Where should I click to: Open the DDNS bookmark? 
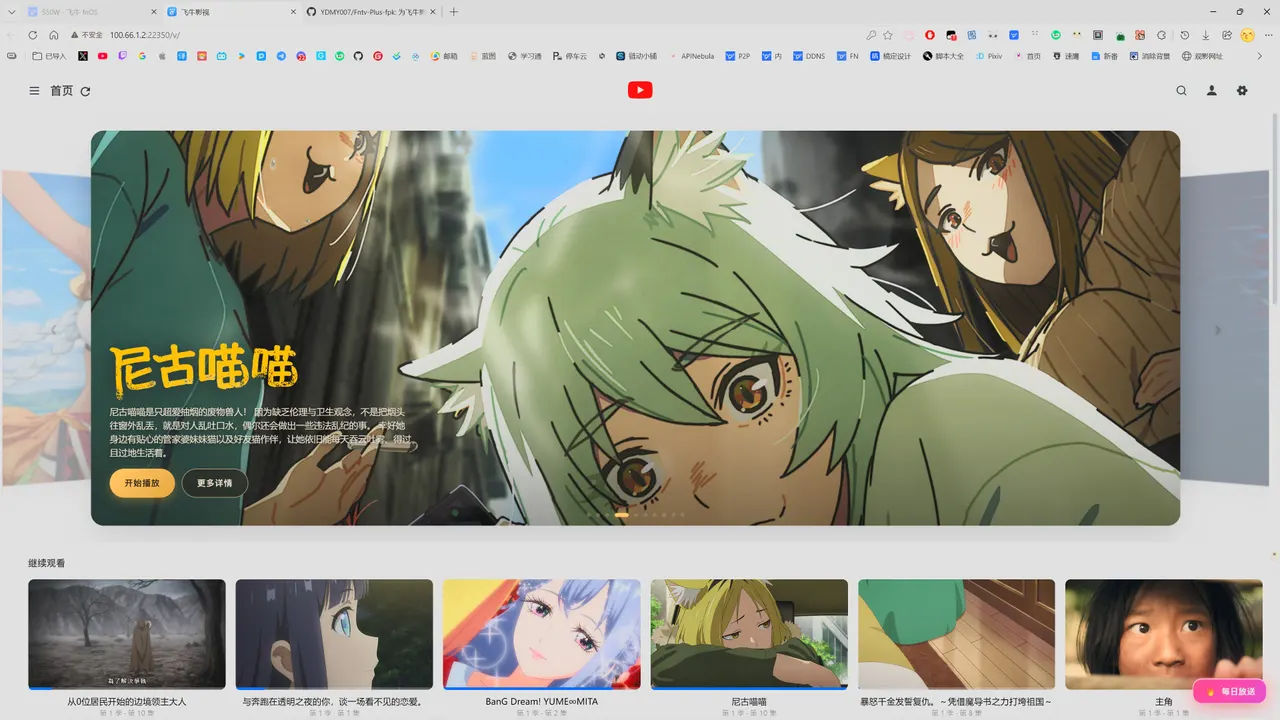pos(809,56)
